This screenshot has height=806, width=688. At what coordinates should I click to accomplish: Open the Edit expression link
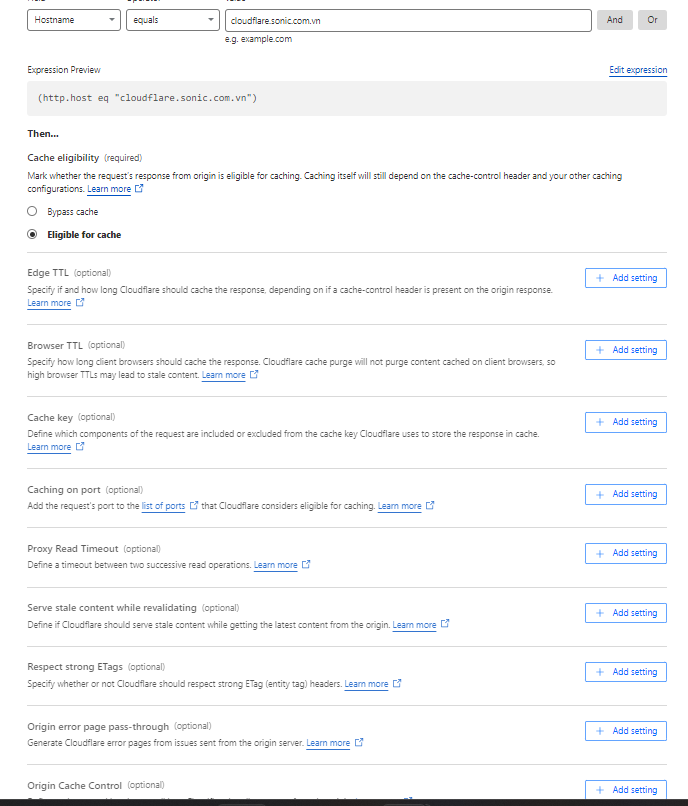click(637, 70)
